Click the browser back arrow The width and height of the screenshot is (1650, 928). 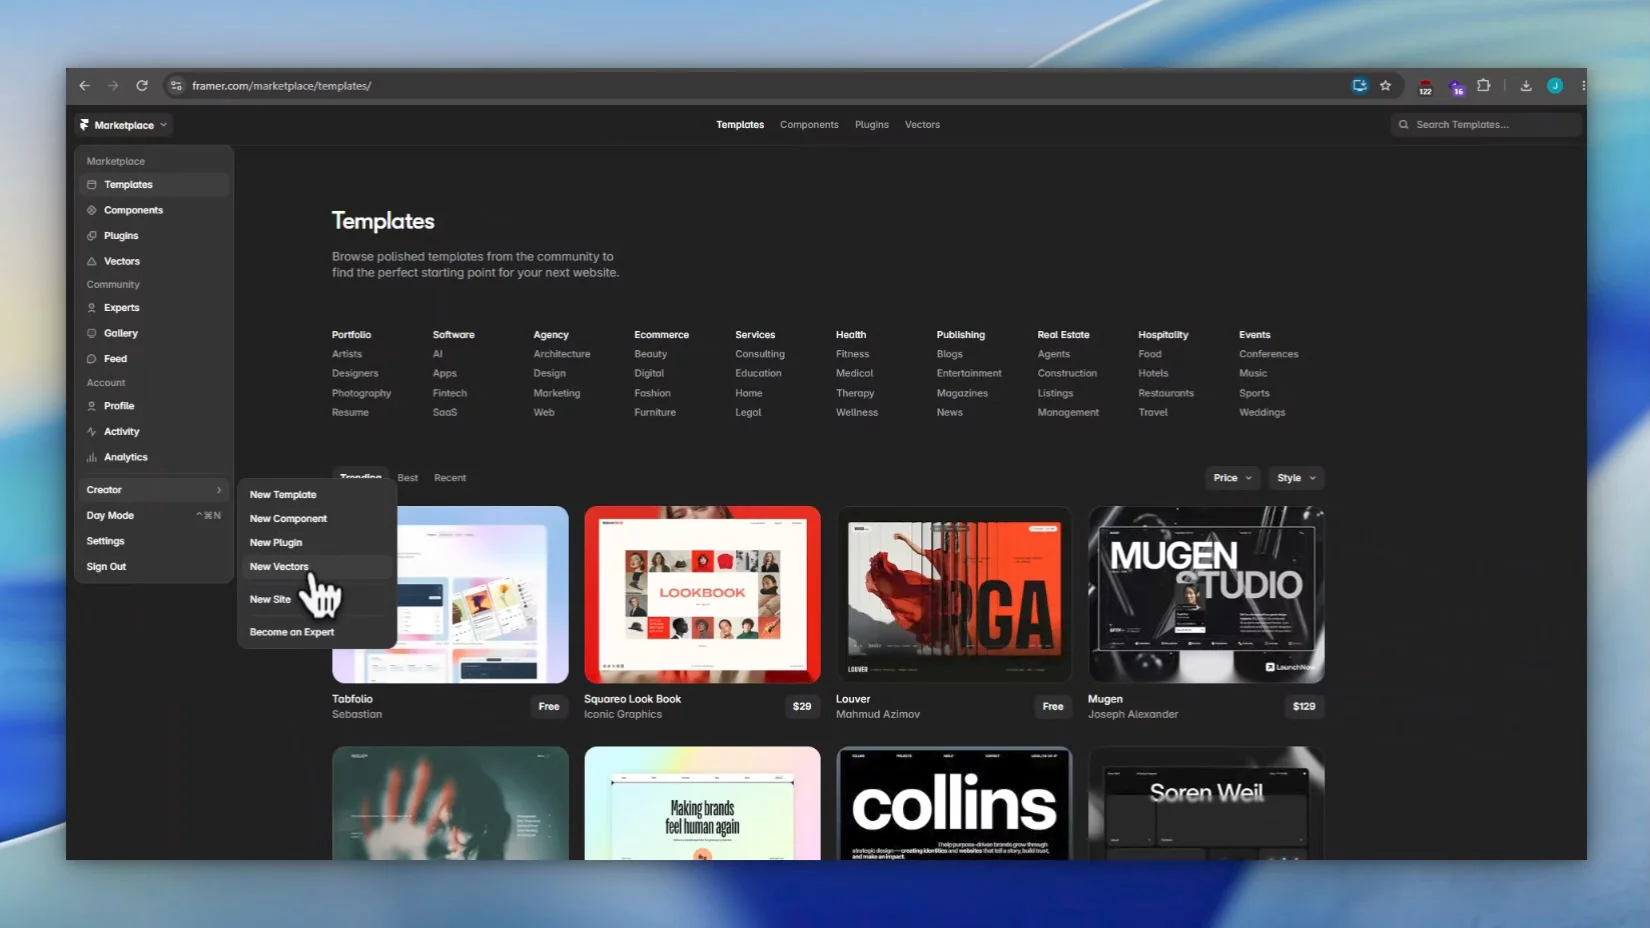[x=85, y=86]
